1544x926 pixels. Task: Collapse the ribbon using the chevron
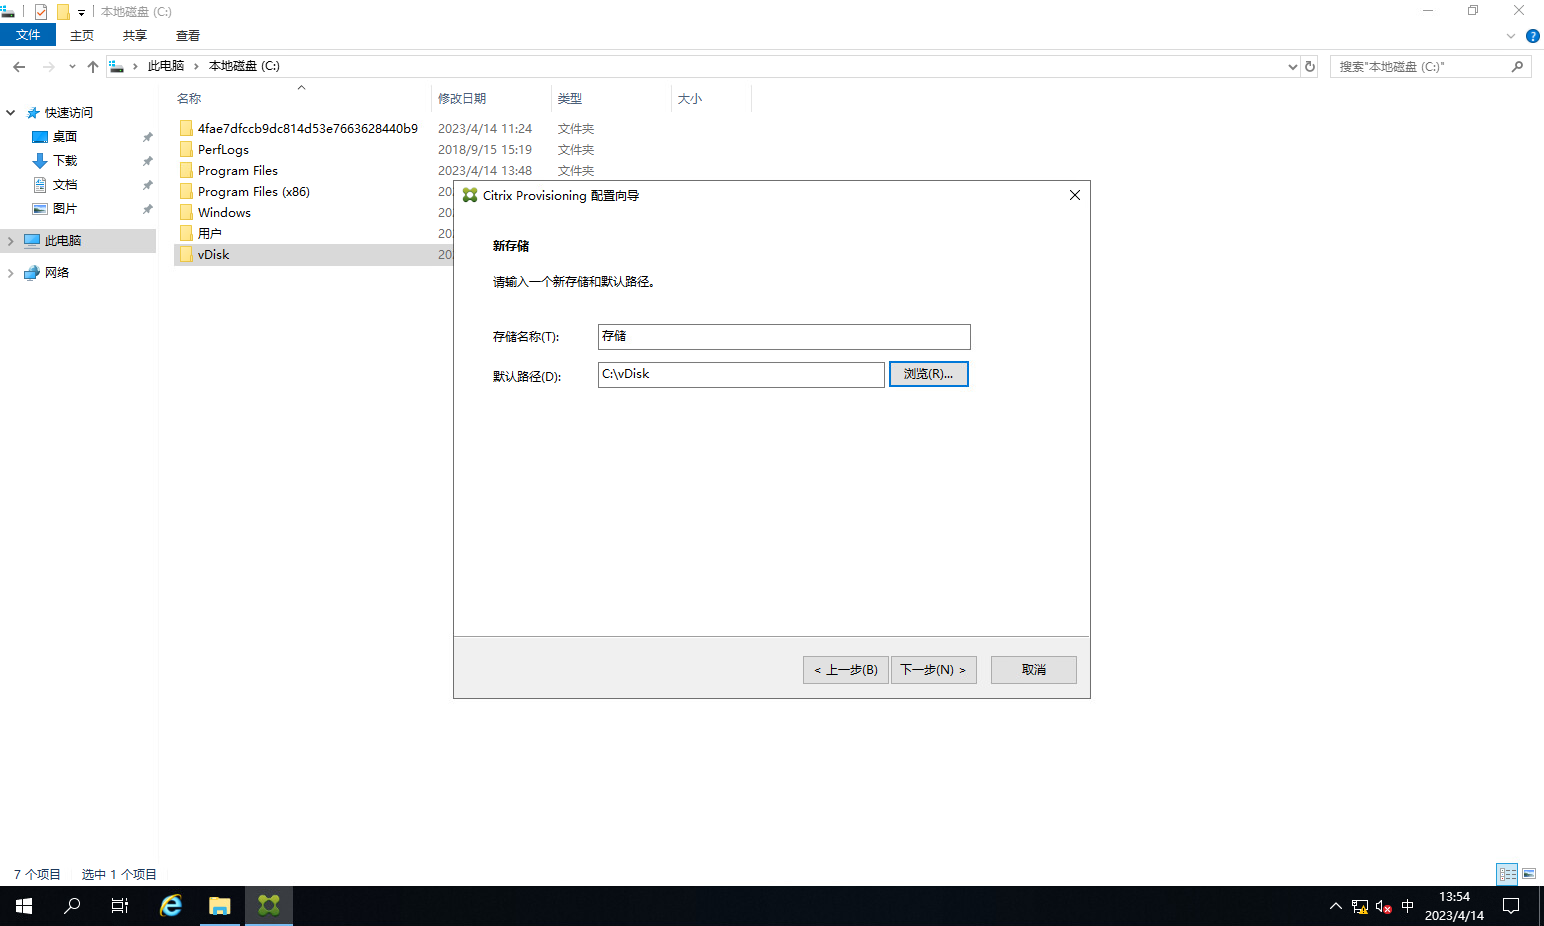click(1510, 36)
